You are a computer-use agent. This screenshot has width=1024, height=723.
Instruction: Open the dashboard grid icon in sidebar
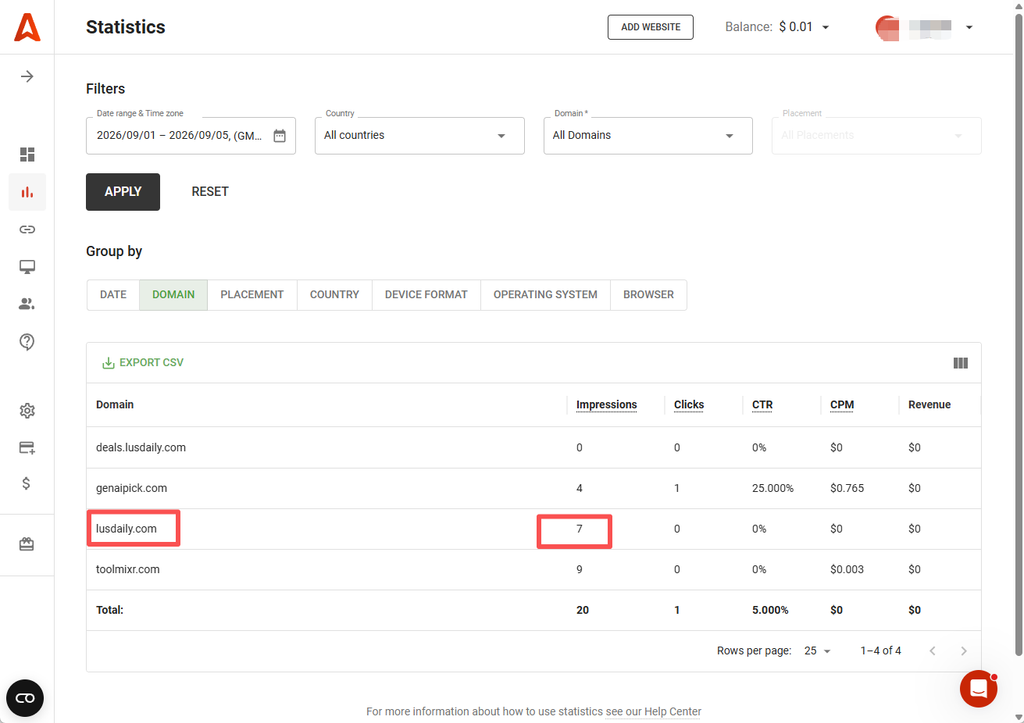click(x=27, y=154)
